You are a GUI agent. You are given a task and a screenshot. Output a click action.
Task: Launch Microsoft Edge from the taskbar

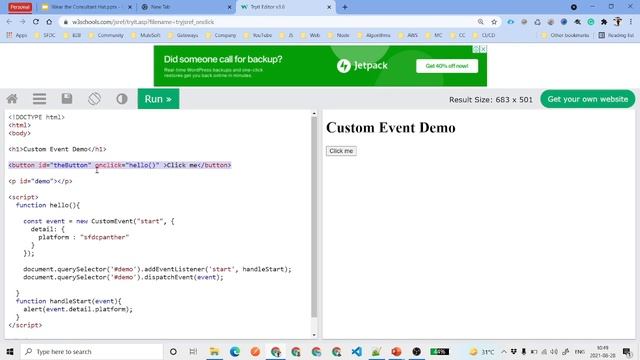tap(235, 351)
